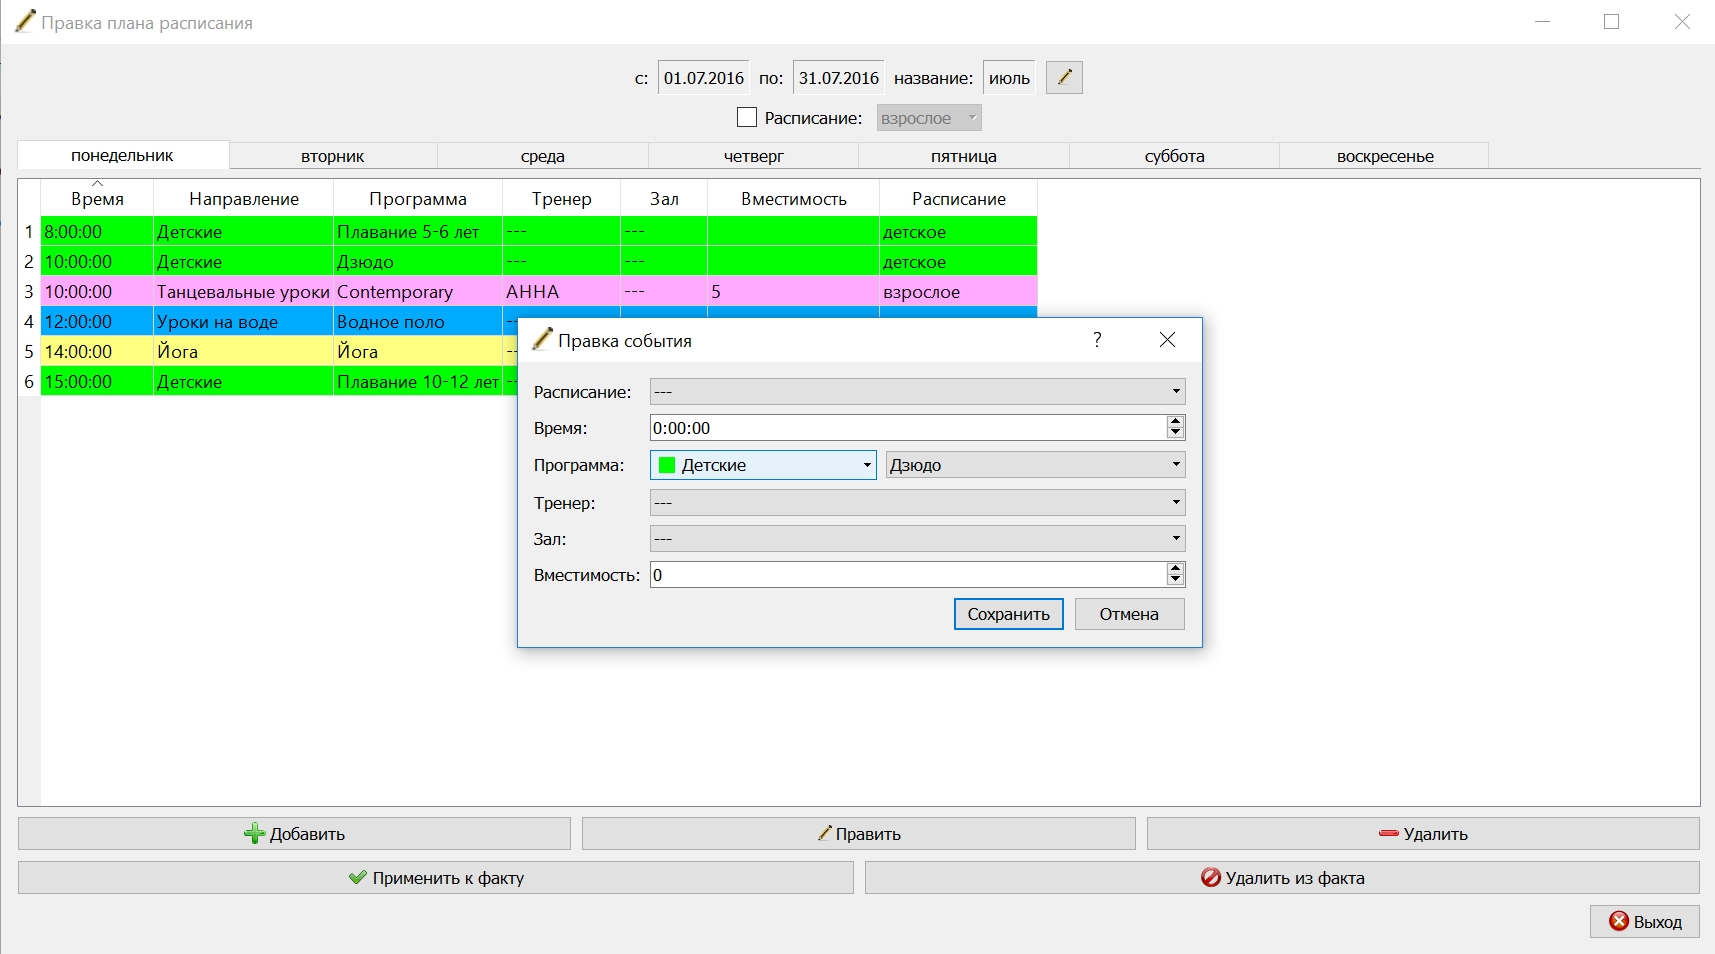Viewport: 1715px width, 954px height.
Task: Click the green plus Добавить icon
Action: coord(254,833)
